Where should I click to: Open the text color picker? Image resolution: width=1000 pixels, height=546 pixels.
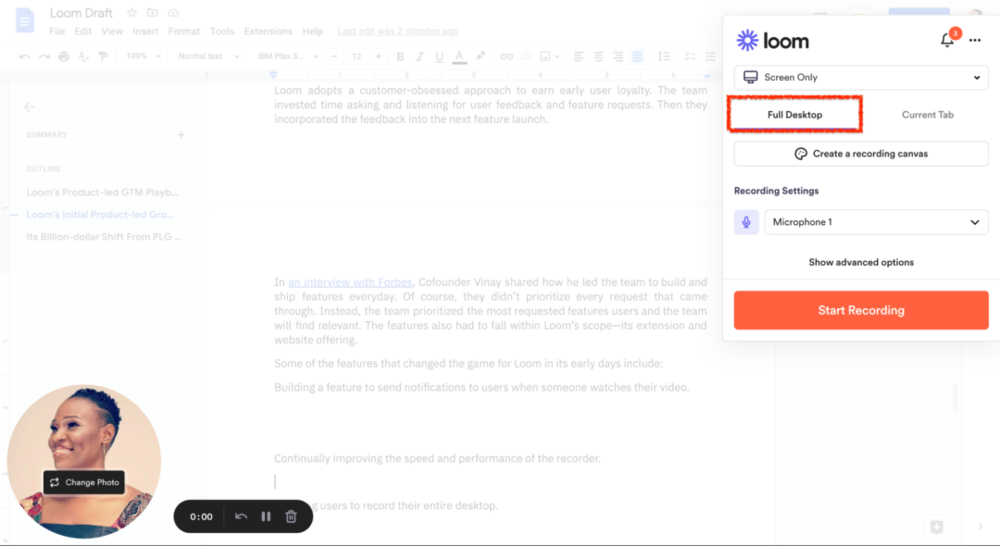point(459,57)
